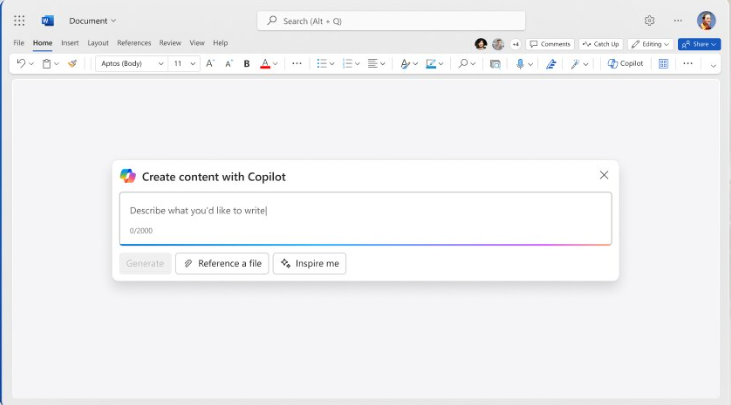Apply numbered list
The image size is (731, 405).
tap(347, 63)
